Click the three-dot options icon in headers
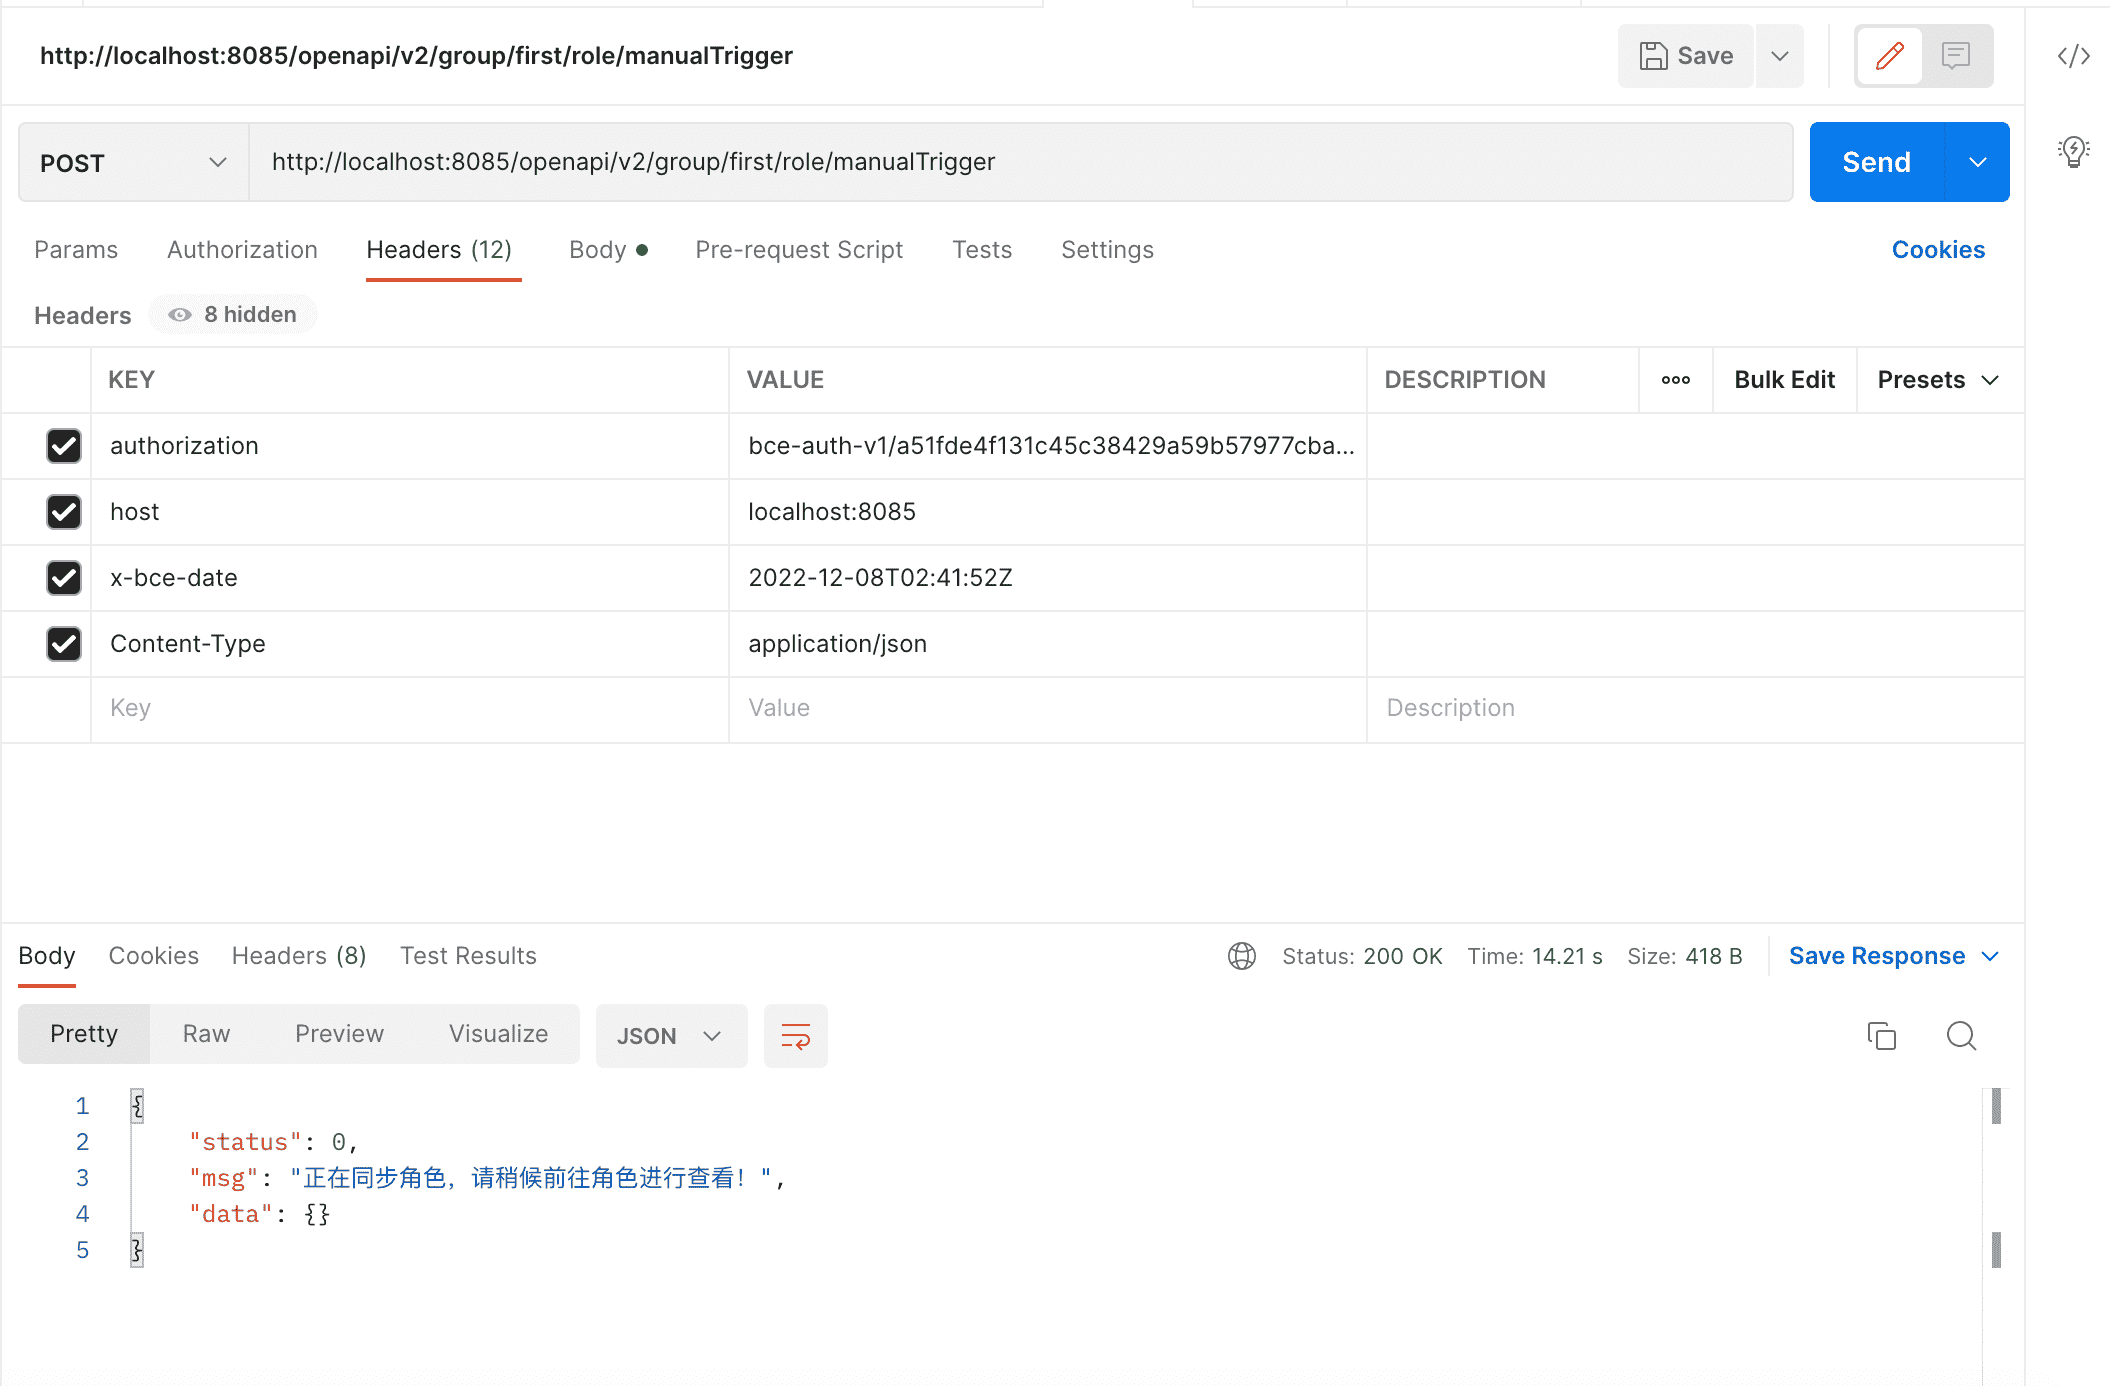Image resolution: width=2110 pixels, height=1386 pixels. (1675, 379)
